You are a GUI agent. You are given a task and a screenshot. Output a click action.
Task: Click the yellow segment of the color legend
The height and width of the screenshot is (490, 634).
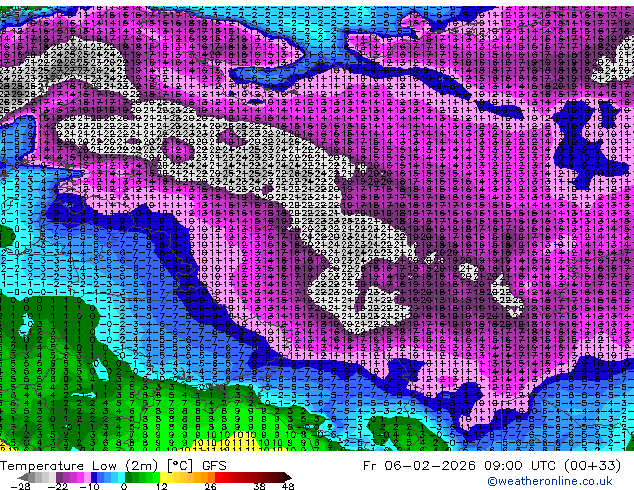[164, 477]
